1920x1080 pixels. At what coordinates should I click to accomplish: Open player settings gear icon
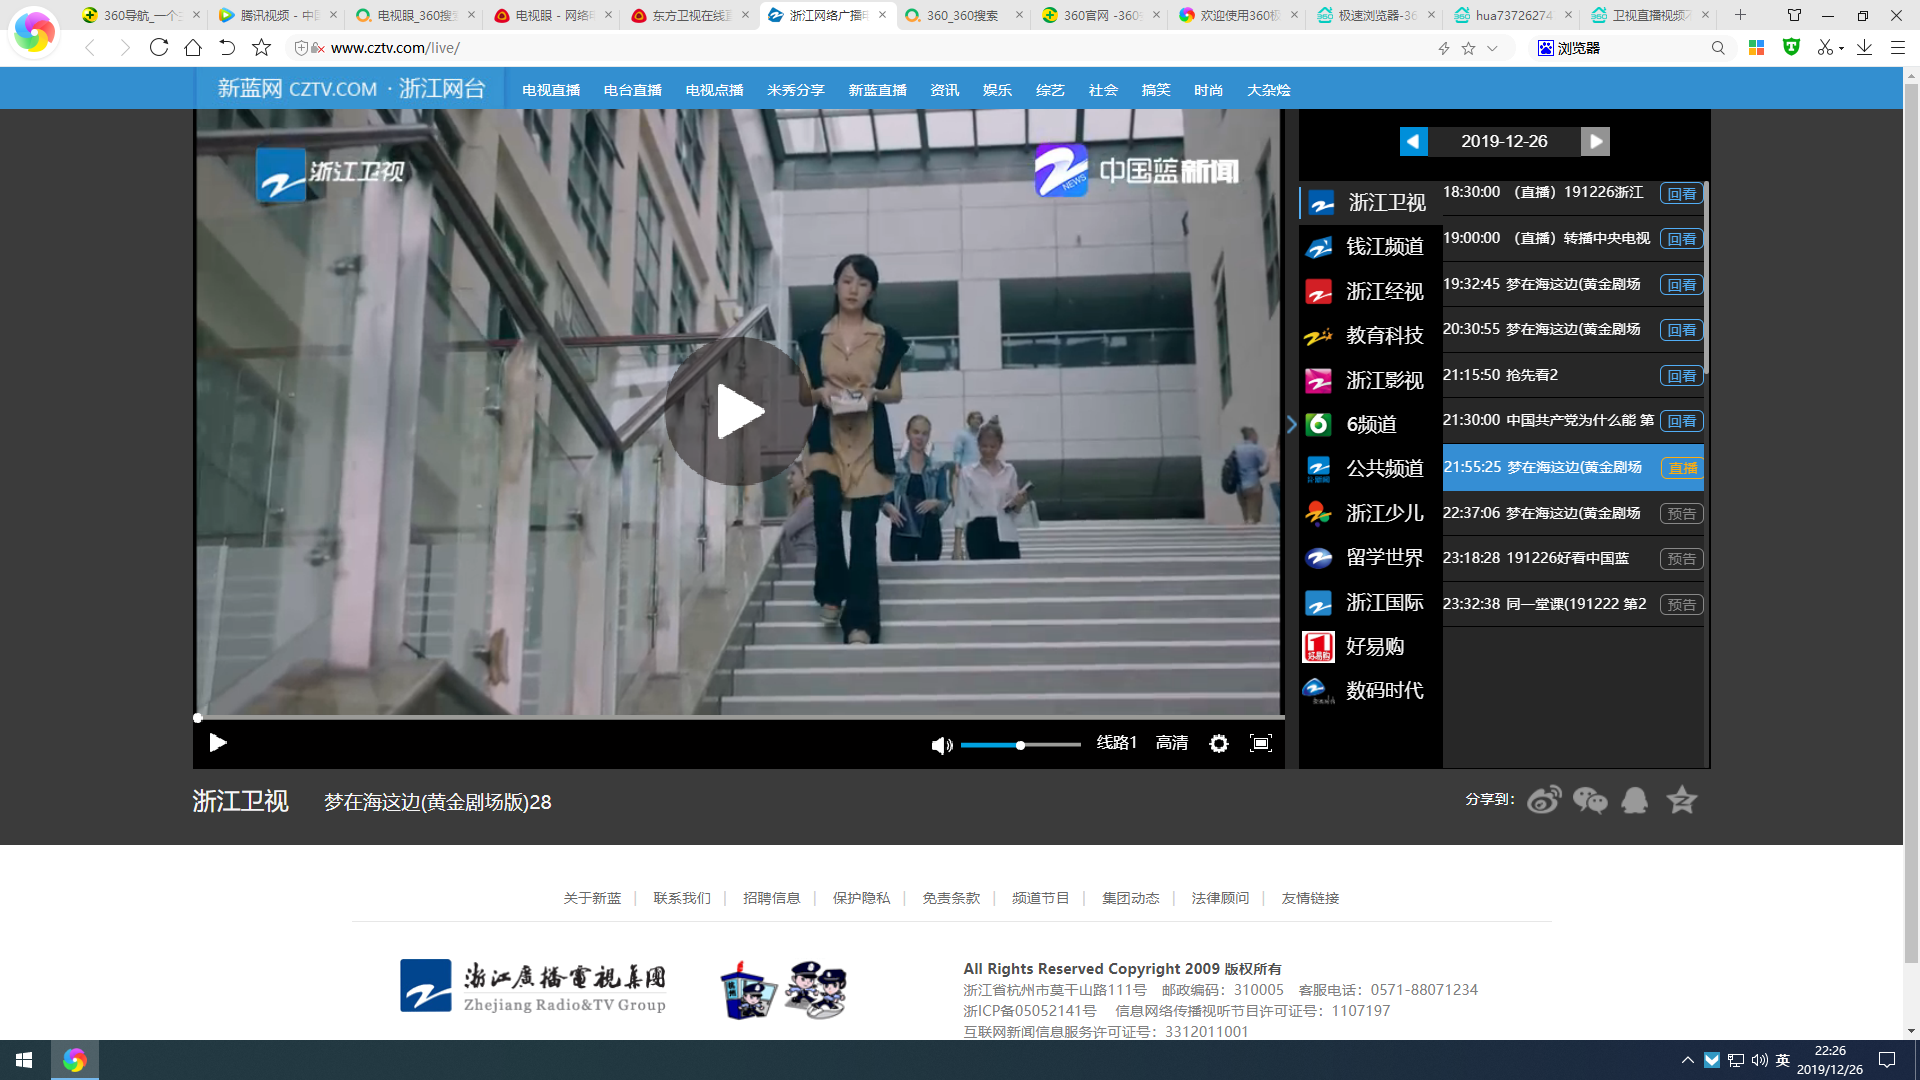[1218, 744]
